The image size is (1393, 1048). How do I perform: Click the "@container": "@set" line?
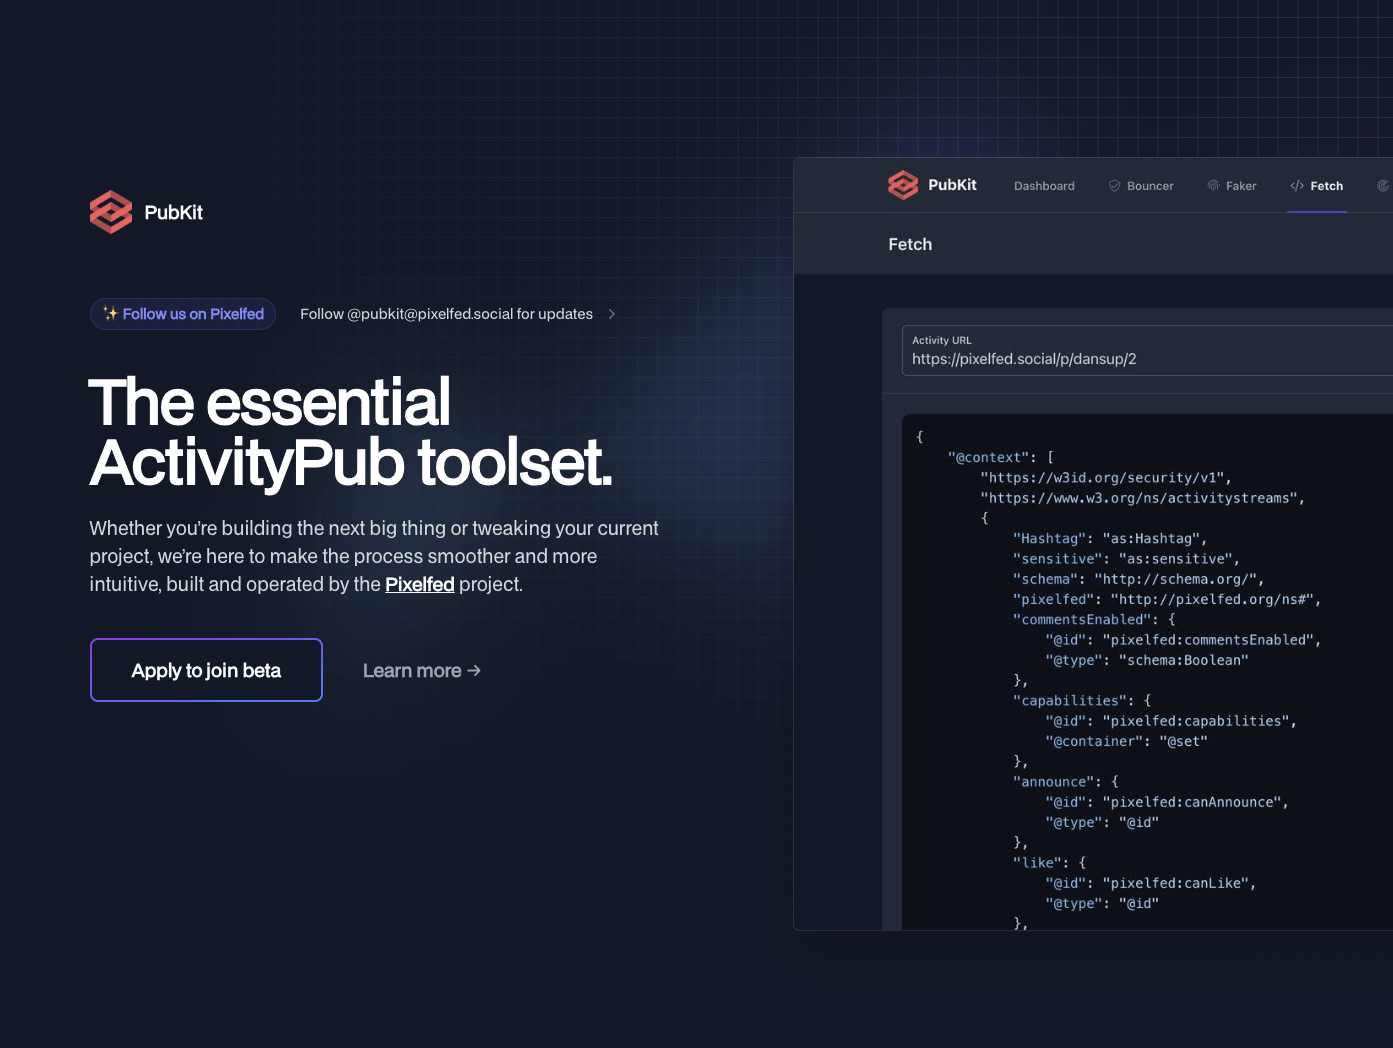click(x=1126, y=741)
